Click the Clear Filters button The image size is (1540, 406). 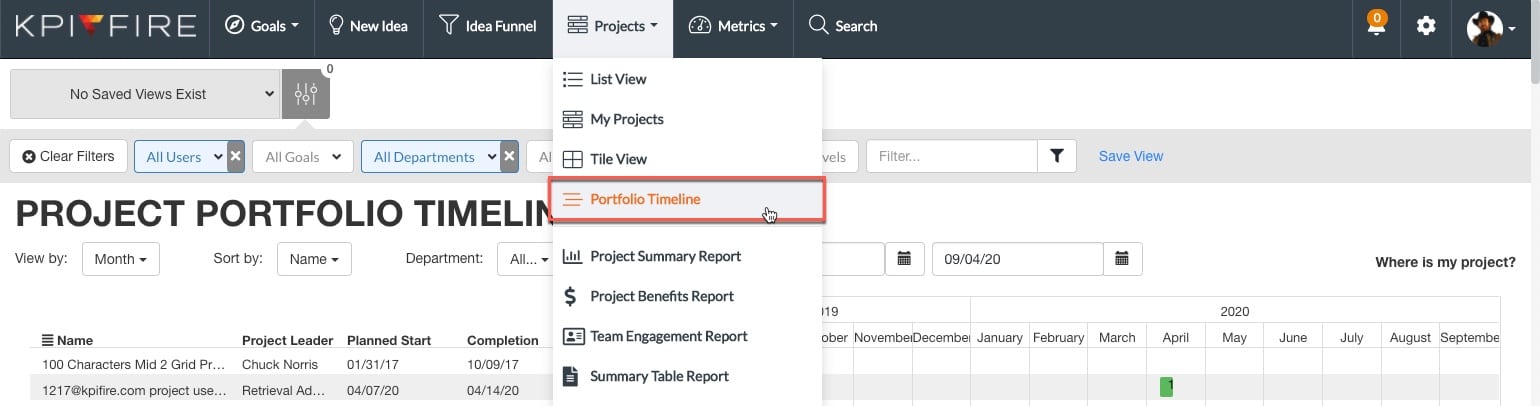click(x=69, y=156)
